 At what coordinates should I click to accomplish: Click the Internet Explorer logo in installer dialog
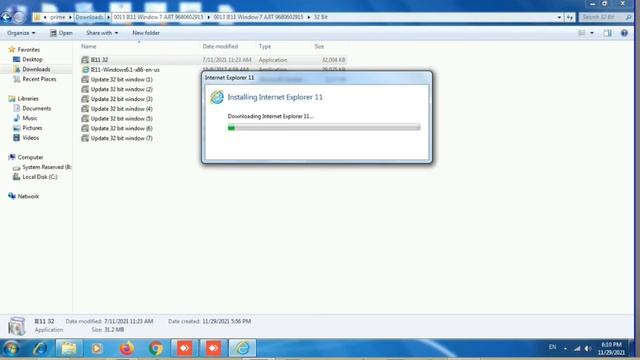coord(217,97)
